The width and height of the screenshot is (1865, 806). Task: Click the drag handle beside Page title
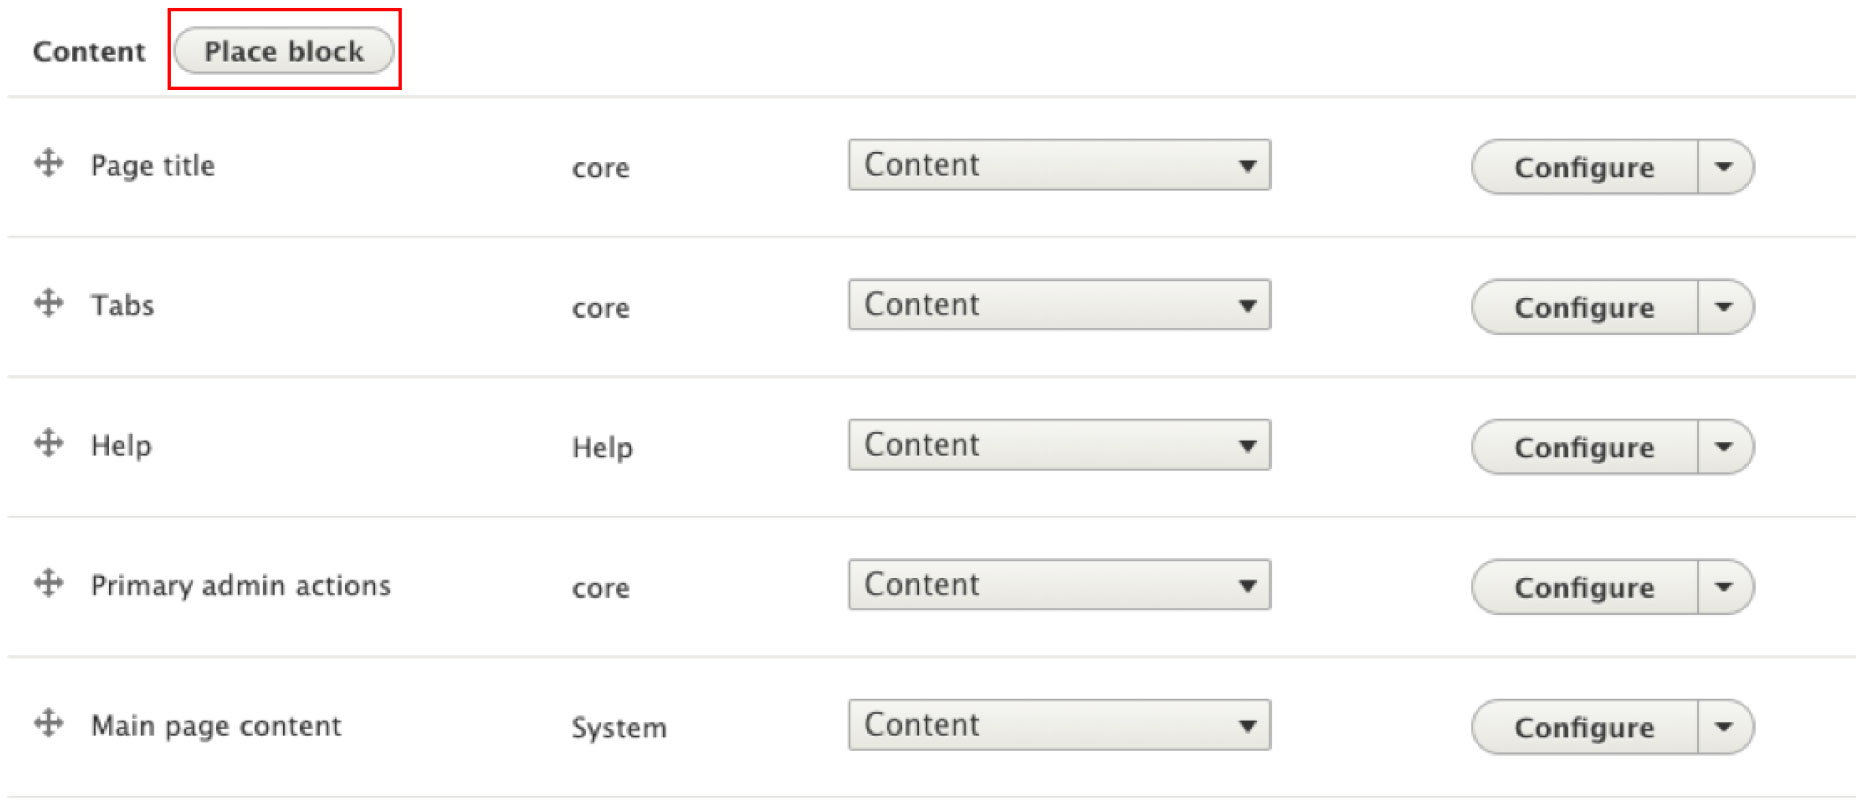[x=48, y=163]
